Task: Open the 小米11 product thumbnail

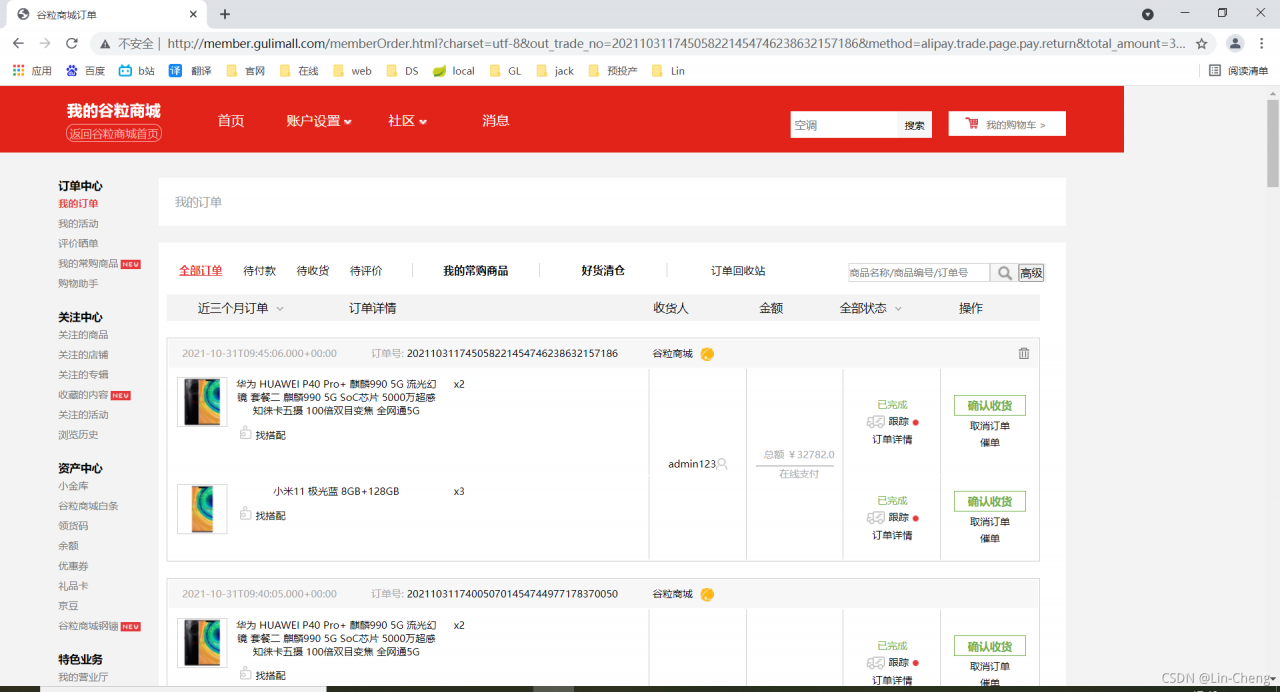Action: pos(202,509)
